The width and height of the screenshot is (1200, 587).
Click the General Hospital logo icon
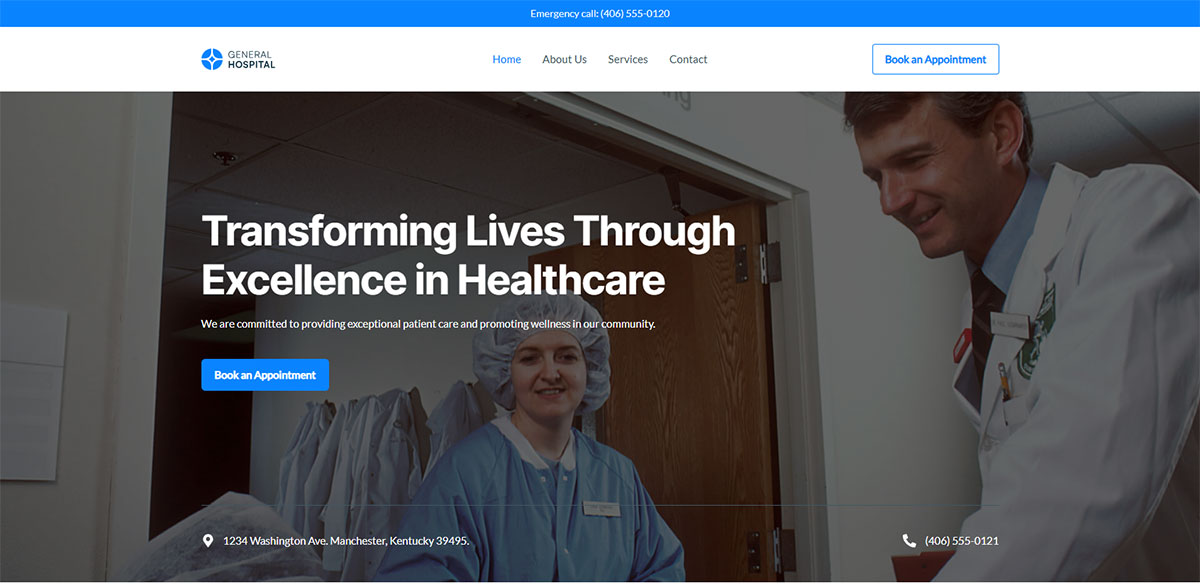tap(212, 59)
